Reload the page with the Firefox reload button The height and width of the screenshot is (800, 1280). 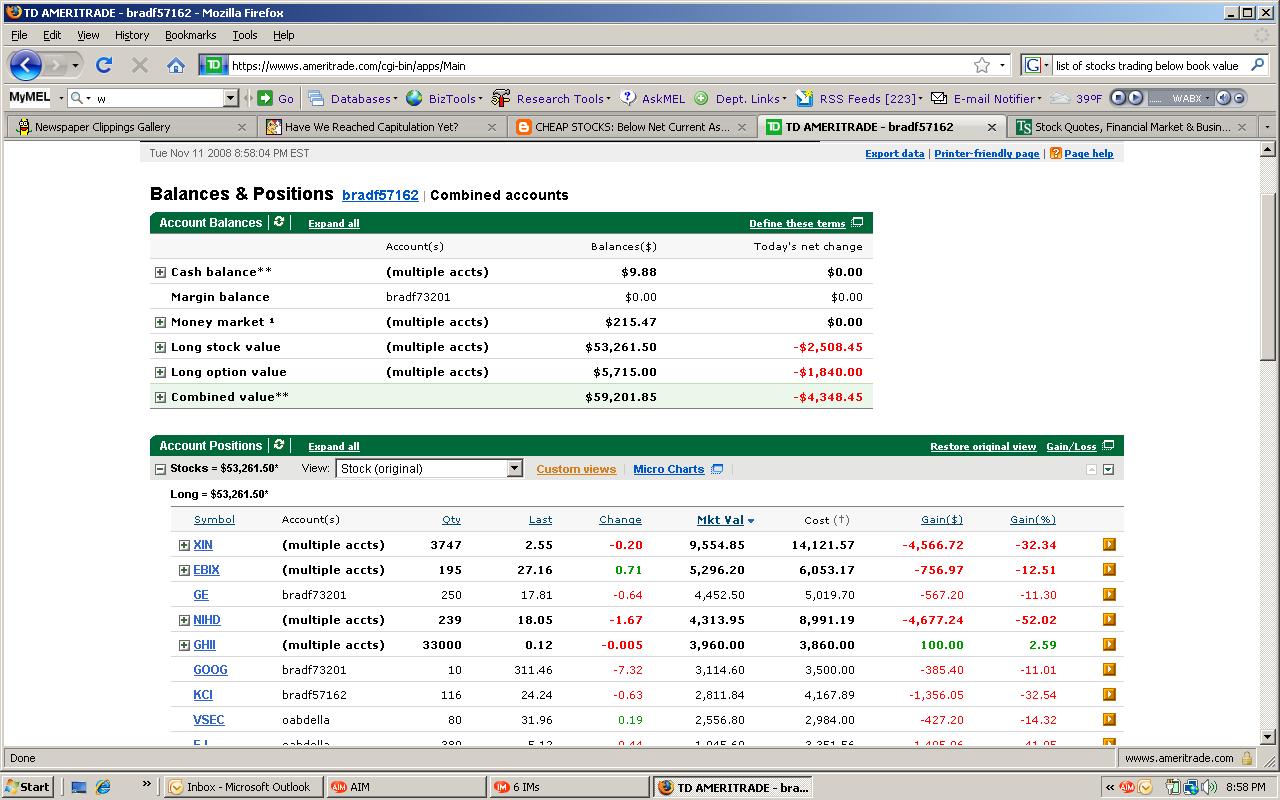103,65
